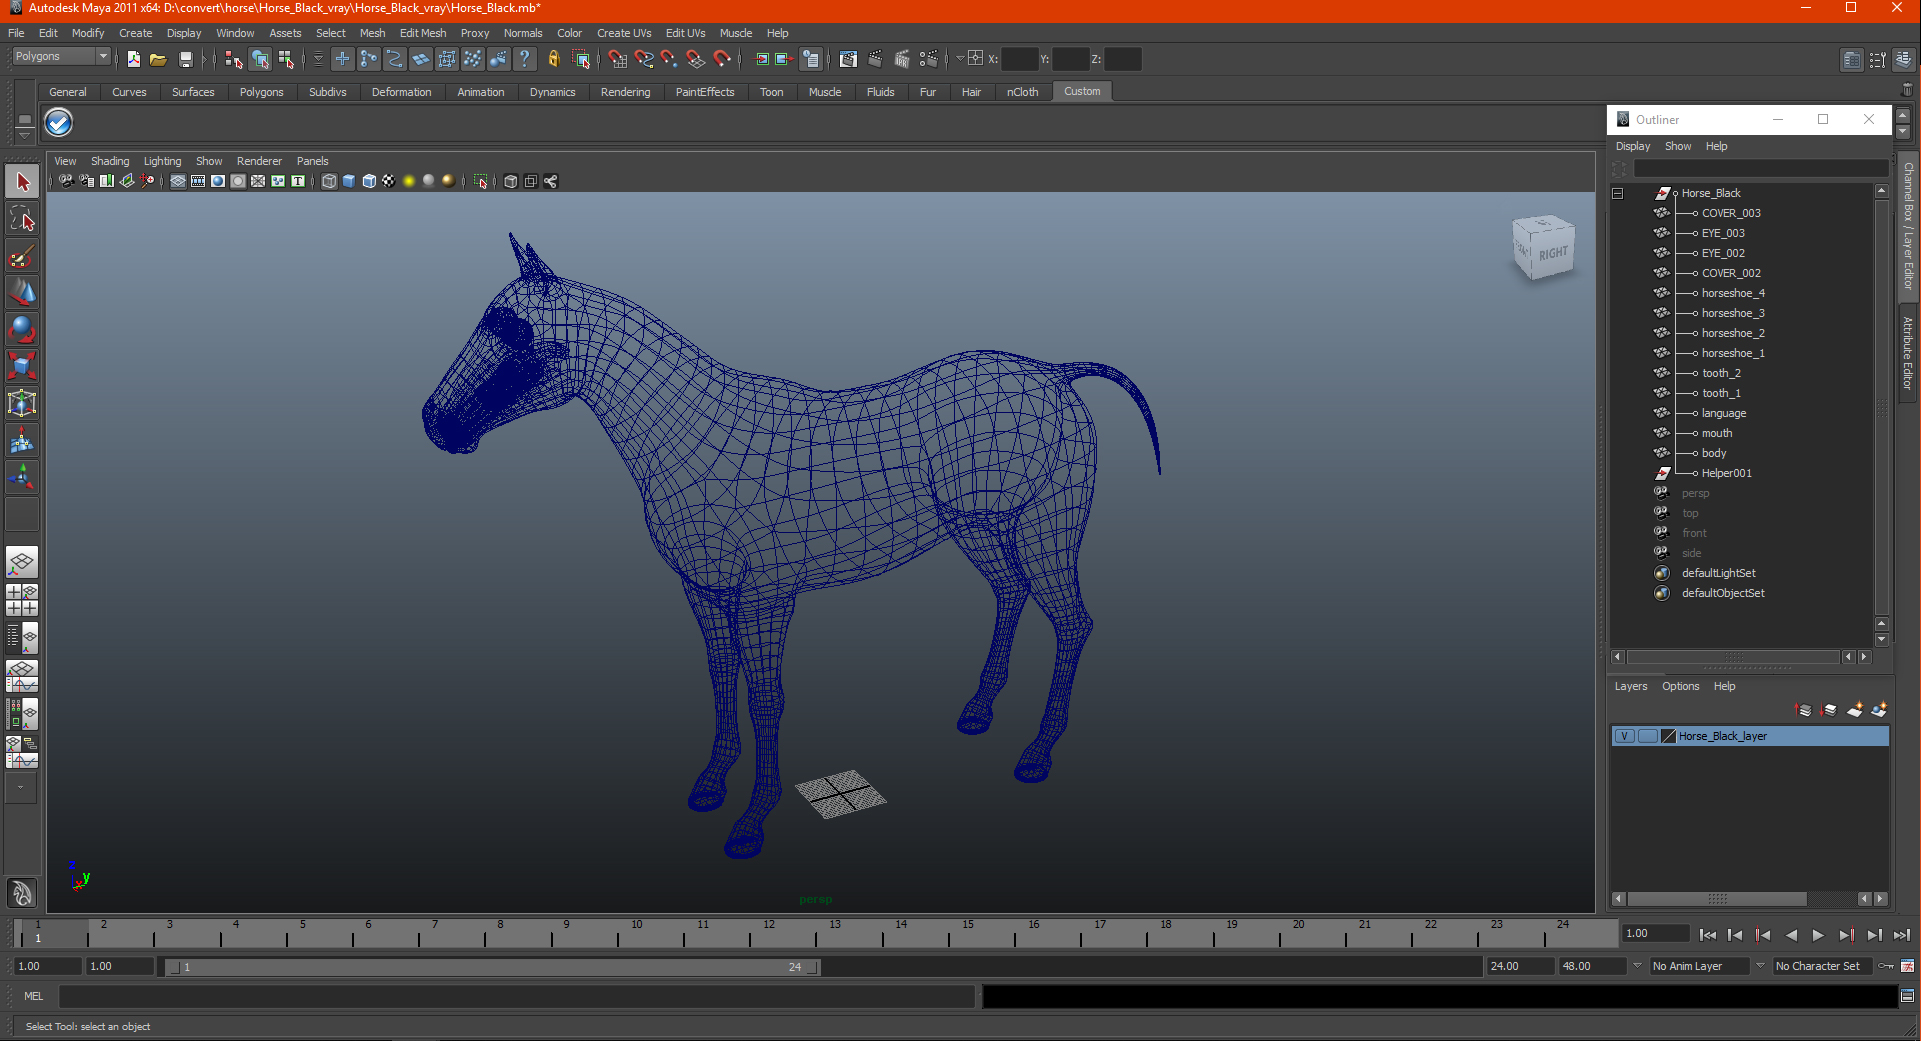The width and height of the screenshot is (1921, 1041).
Task: Activate the Lasso Select tool
Action: [22, 219]
